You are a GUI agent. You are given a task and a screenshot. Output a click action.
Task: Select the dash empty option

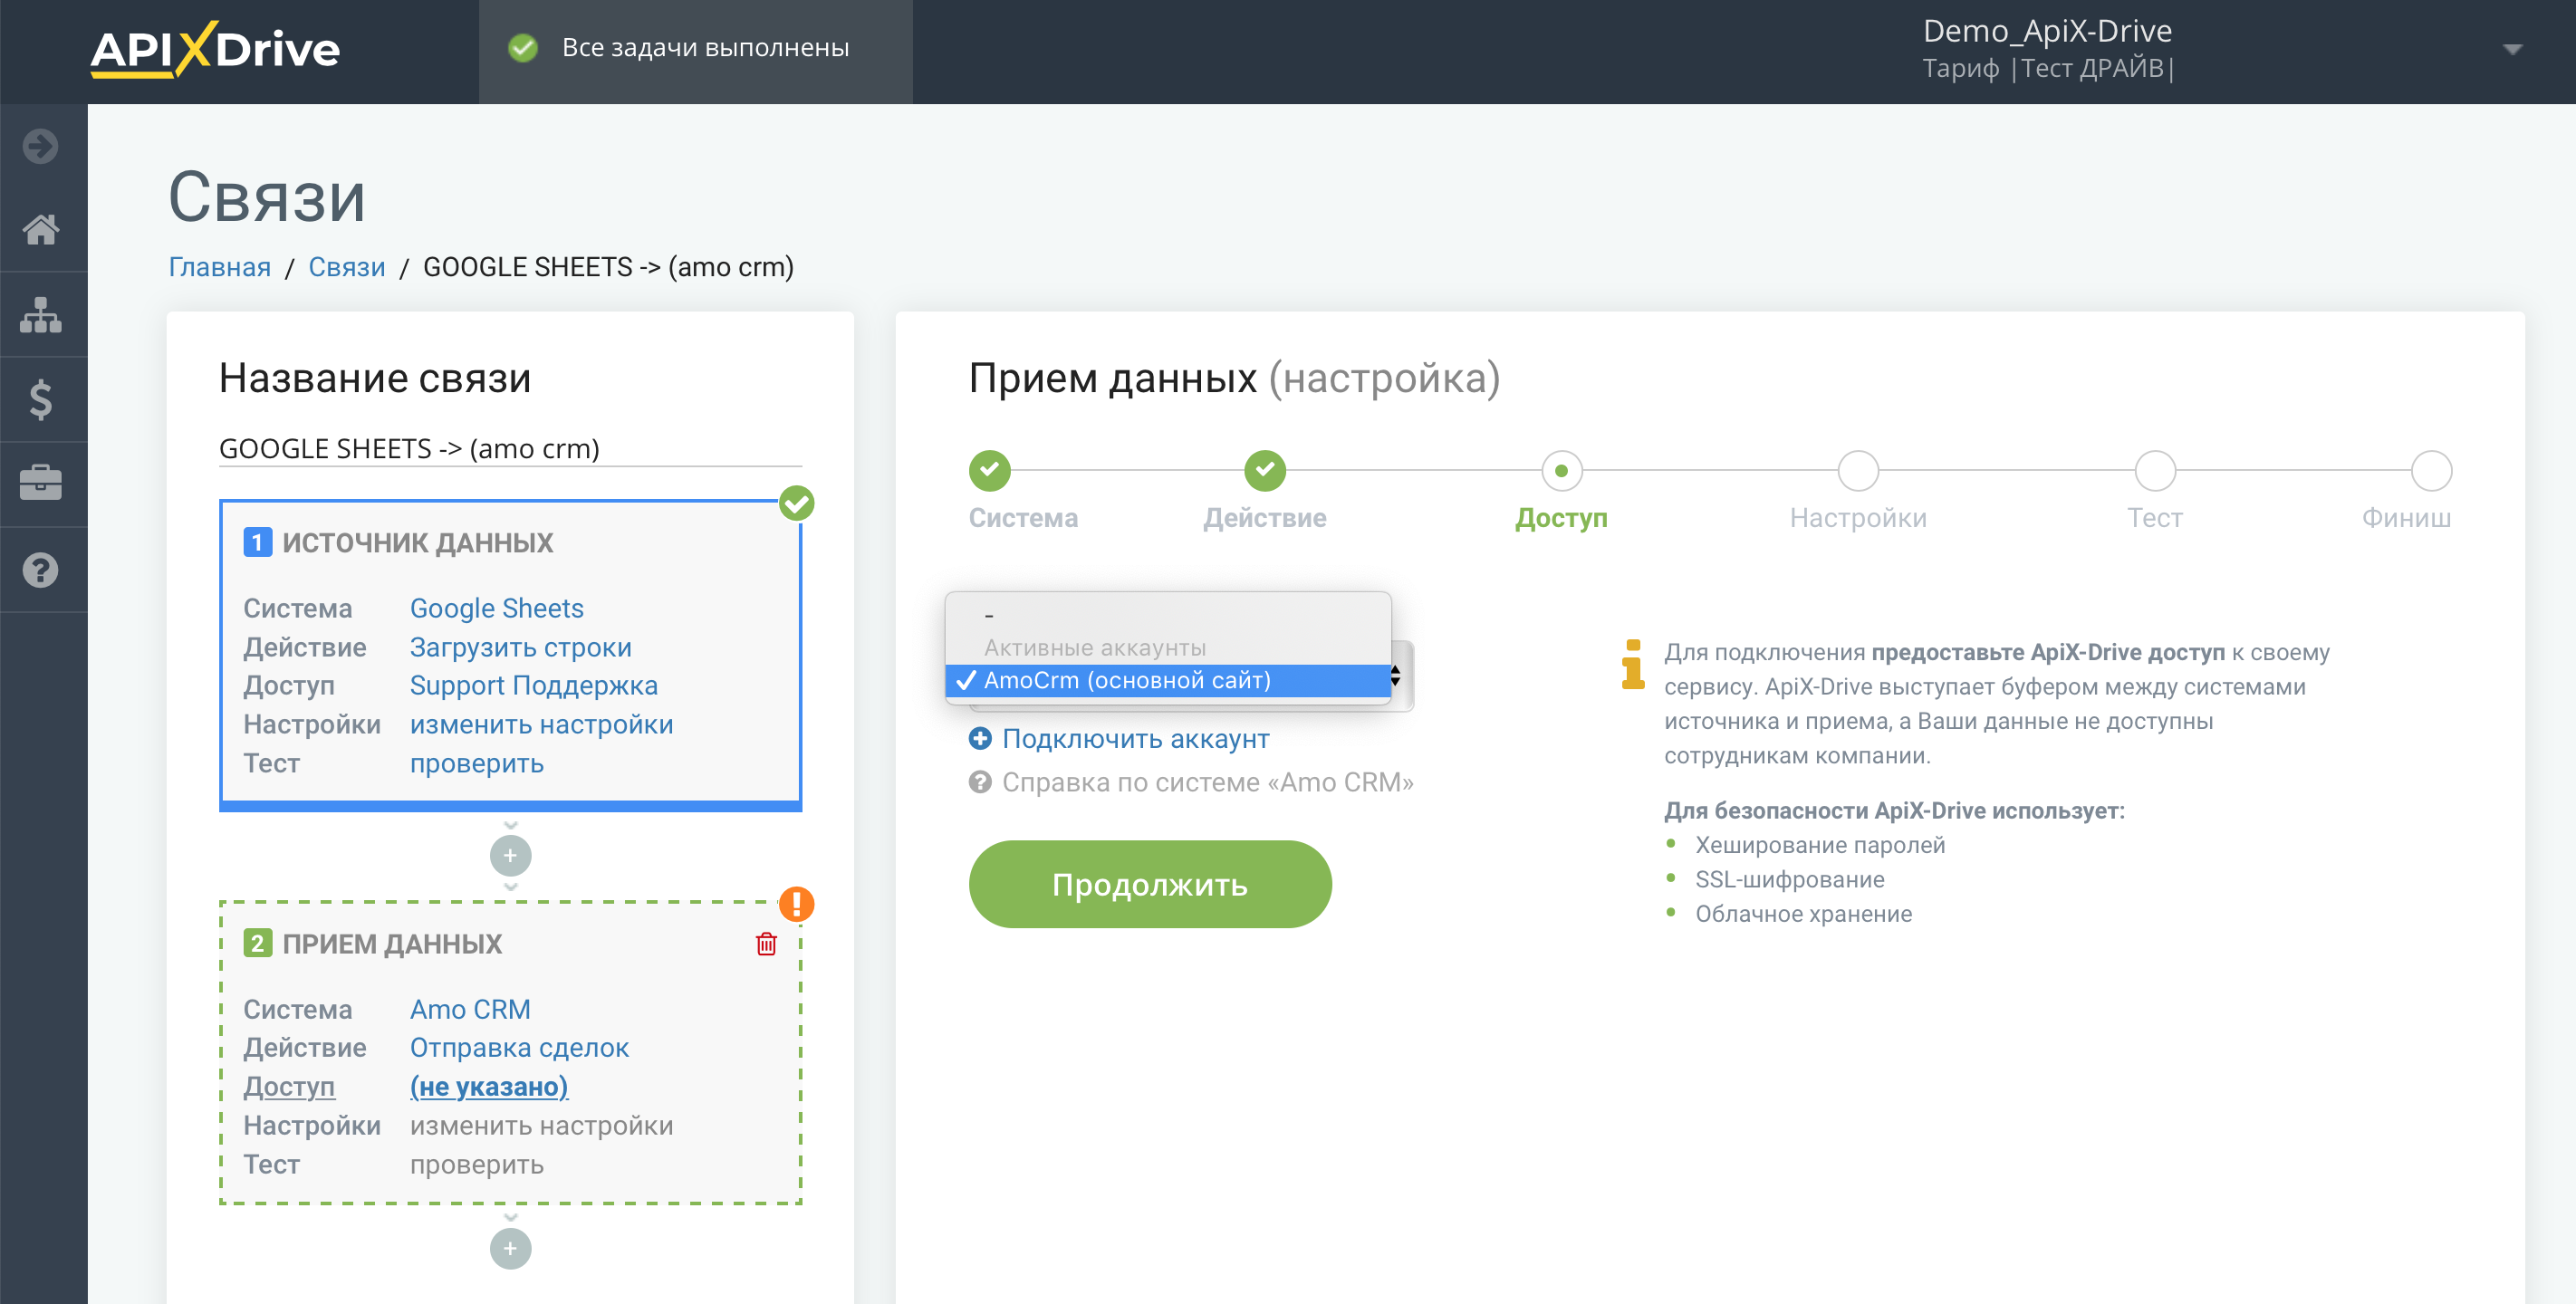coord(1167,615)
